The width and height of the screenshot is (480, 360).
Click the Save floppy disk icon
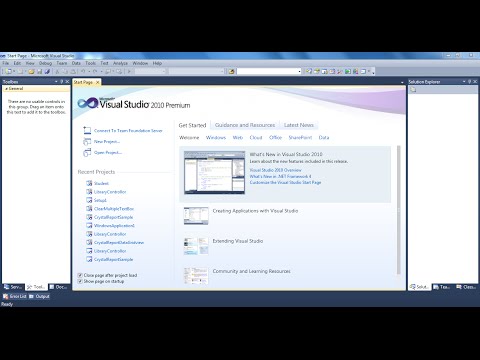pos(39,71)
